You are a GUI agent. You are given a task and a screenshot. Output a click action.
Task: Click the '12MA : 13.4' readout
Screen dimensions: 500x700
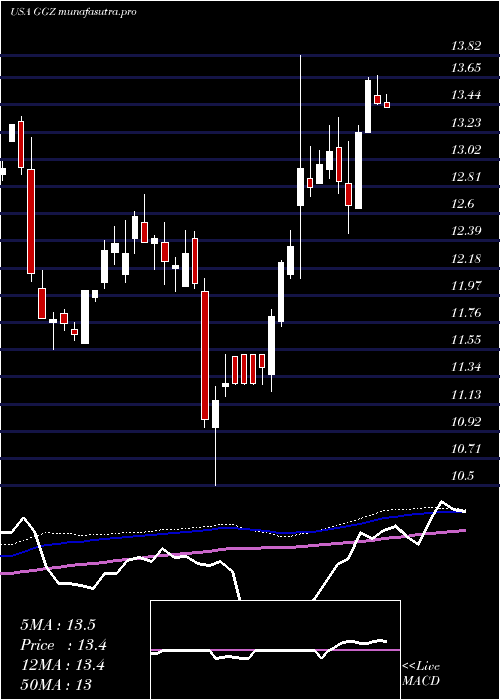pos(62,665)
